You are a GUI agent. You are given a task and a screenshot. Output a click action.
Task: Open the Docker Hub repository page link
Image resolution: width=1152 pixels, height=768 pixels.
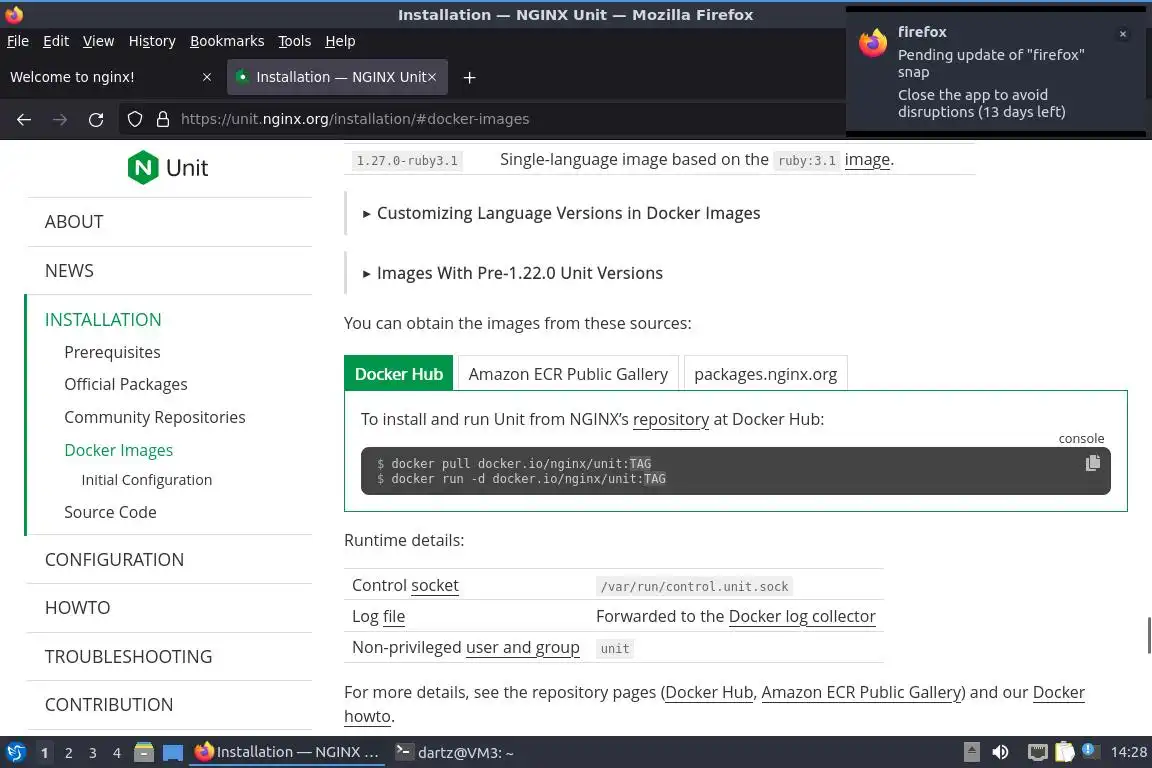pyautogui.click(x=709, y=692)
